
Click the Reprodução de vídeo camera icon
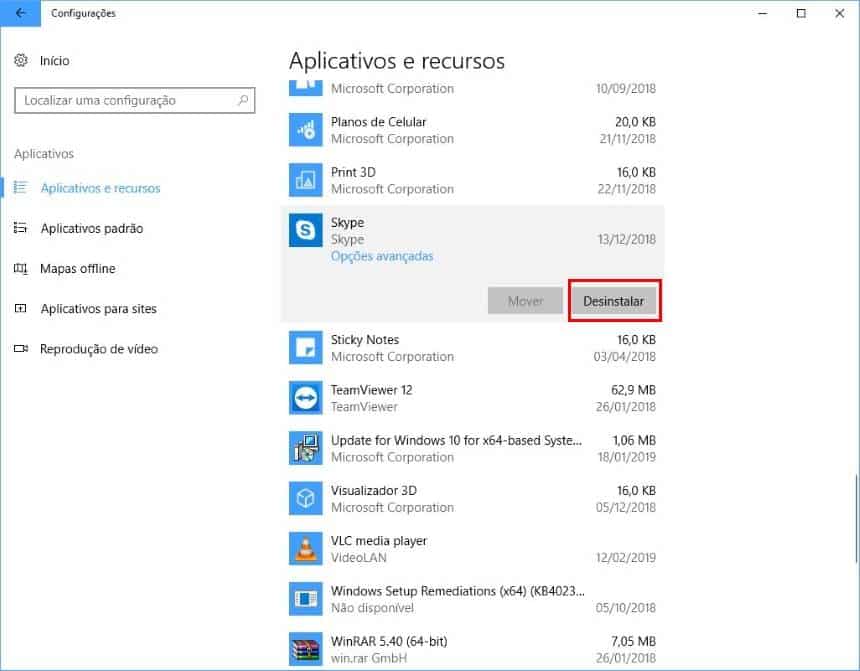pyautogui.click(x=21, y=348)
